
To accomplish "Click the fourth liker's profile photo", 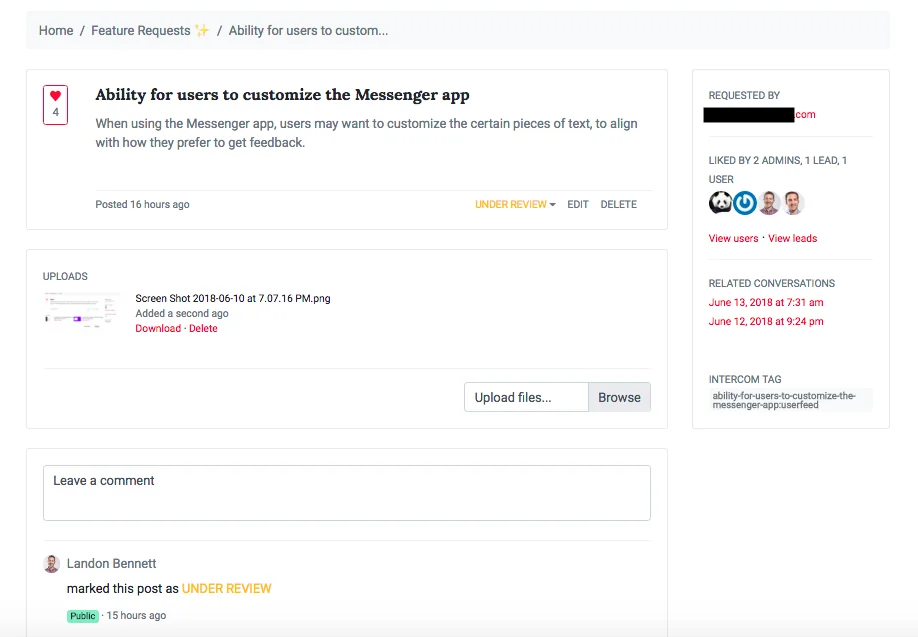I will click(x=792, y=203).
